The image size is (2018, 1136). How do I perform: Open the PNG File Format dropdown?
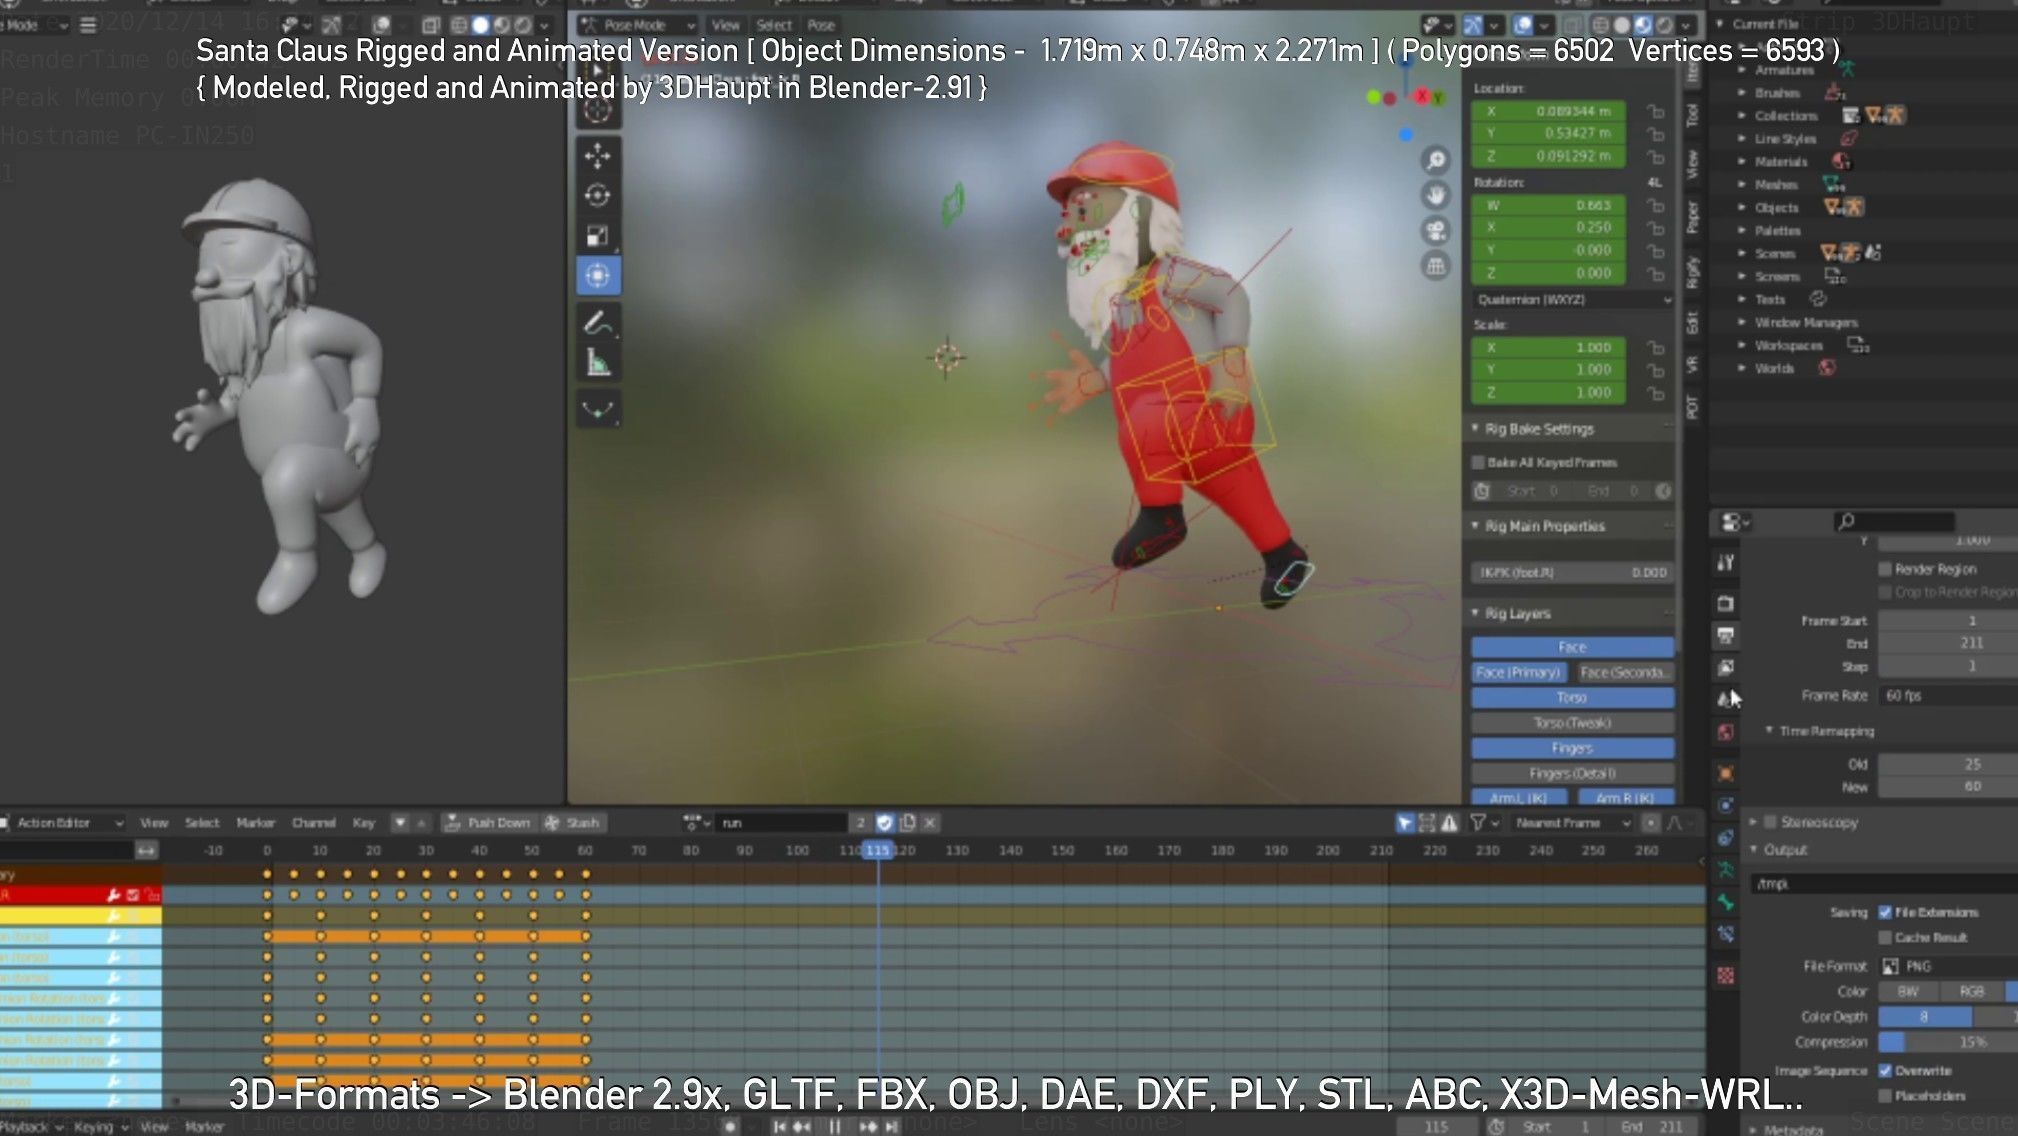pyautogui.click(x=1948, y=966)
